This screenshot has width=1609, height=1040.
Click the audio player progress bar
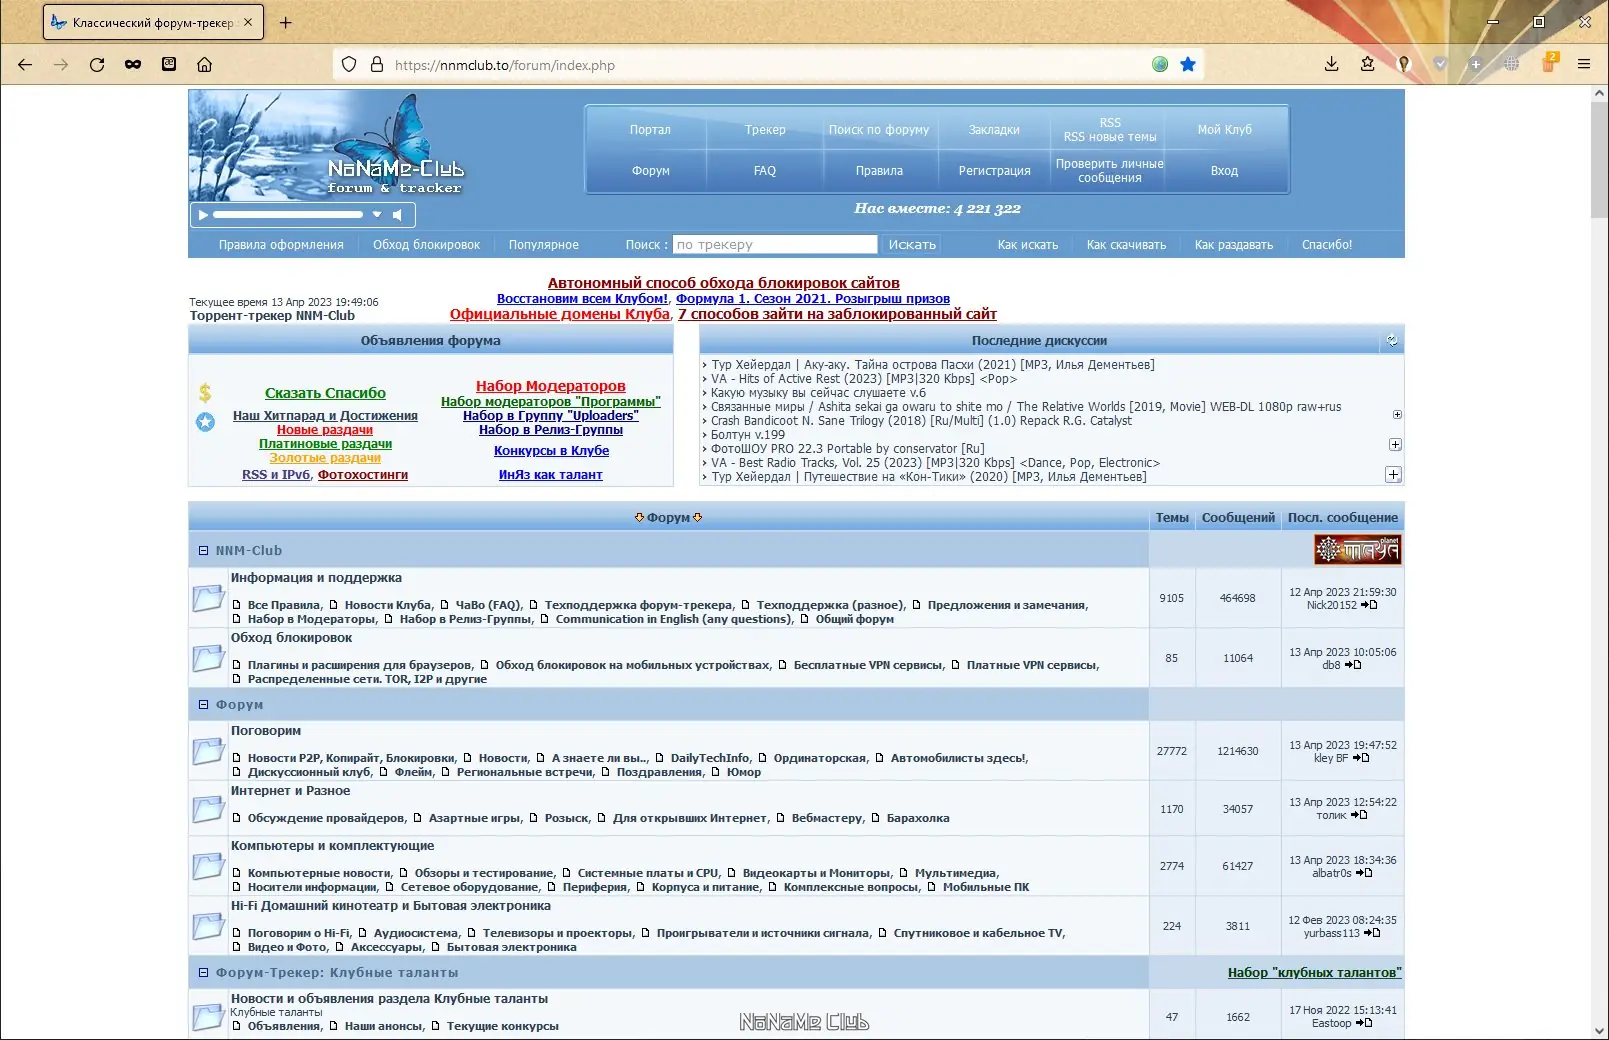288,214
